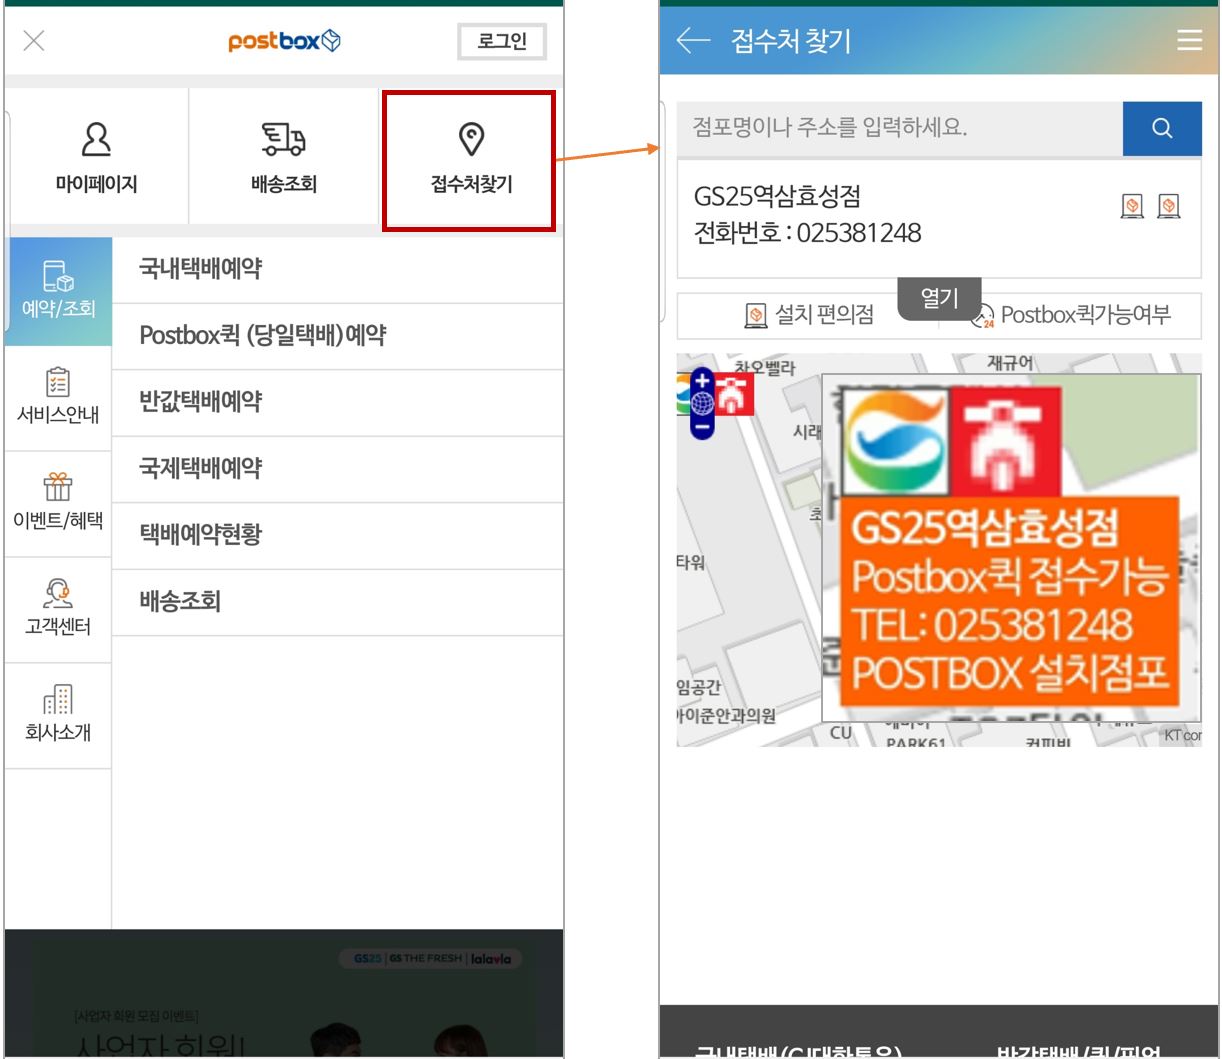Choose 국내택배예약 menu entry
1222x1059 pixels.
pyautogui.click(x=338, y=269)
